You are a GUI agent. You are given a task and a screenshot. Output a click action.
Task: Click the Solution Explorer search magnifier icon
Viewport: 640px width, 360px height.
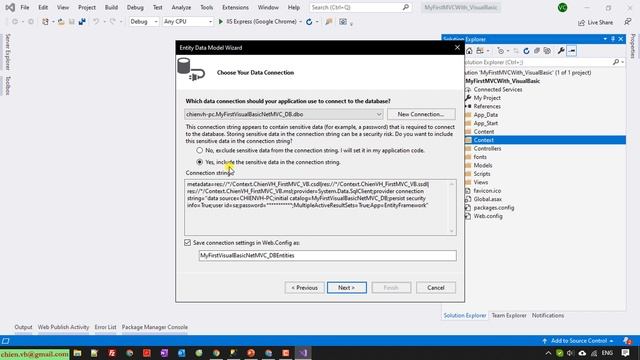[616, 62]
